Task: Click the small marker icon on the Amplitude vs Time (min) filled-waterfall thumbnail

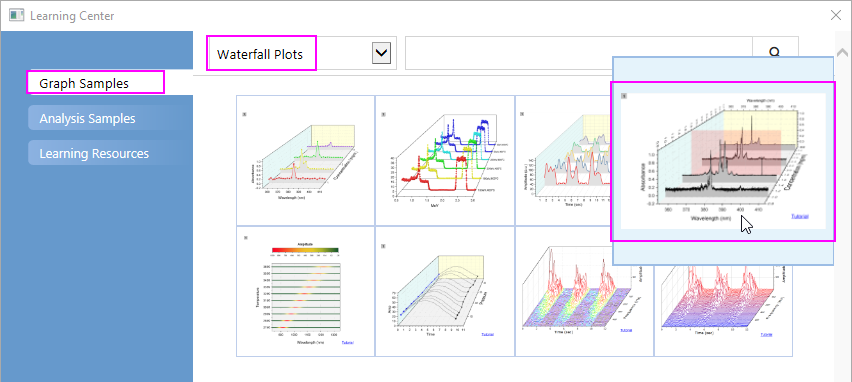Action: [x=522, y=114]
